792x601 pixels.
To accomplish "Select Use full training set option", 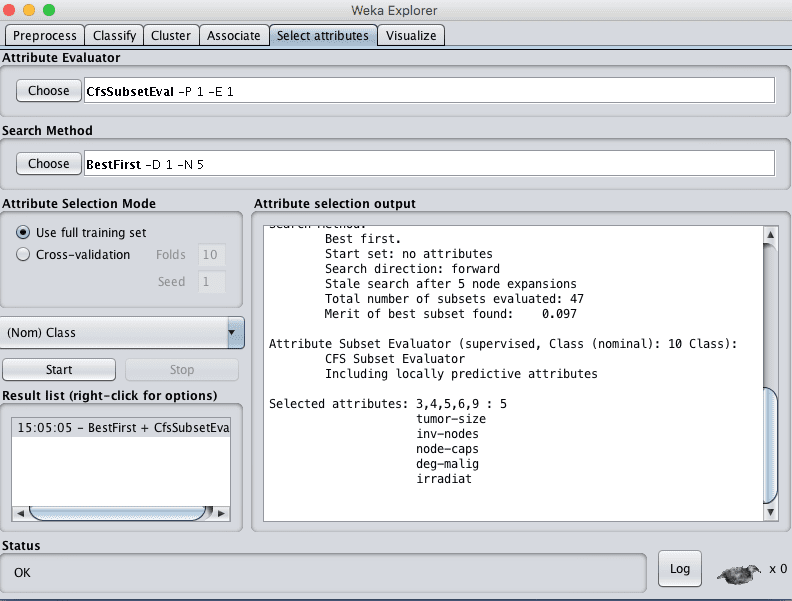I will [81, 232].
